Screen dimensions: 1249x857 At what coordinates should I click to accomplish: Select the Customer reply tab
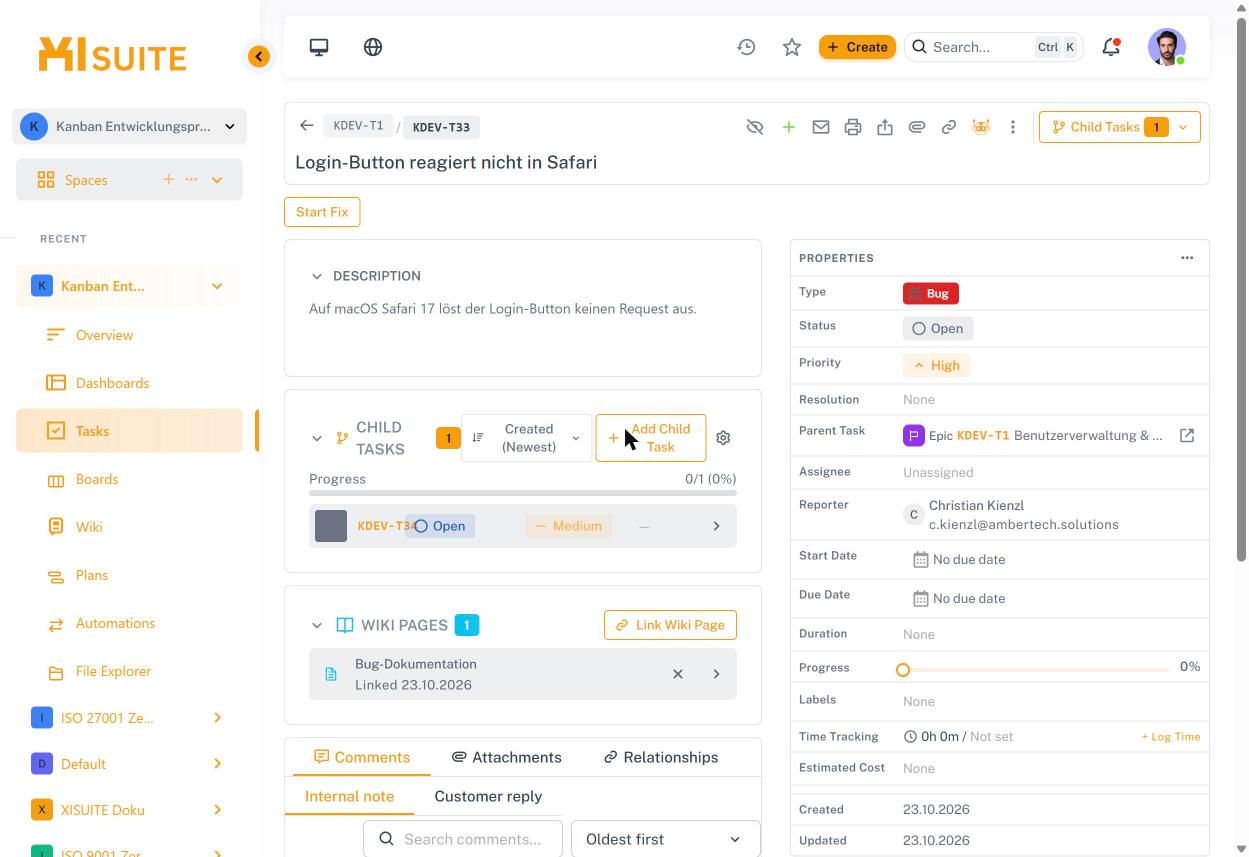(x=488, y=796)
